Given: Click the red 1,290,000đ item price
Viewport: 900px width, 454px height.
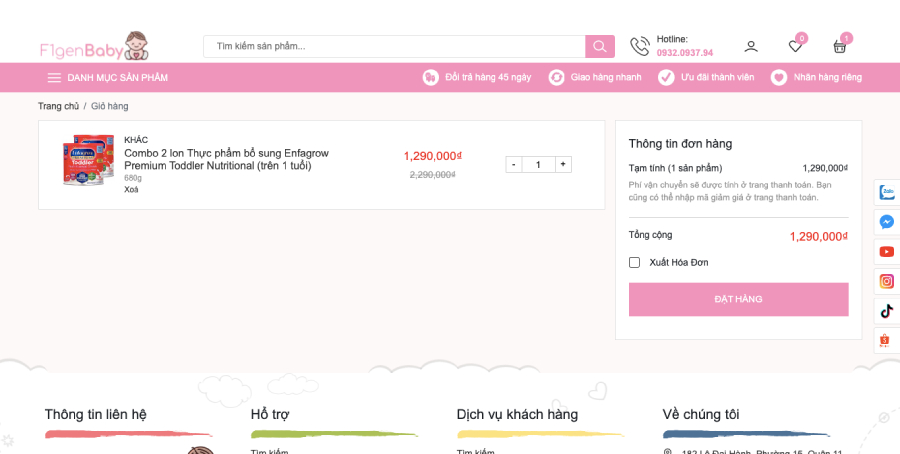Looking at the screenshot, I should [x=433, y=156].
